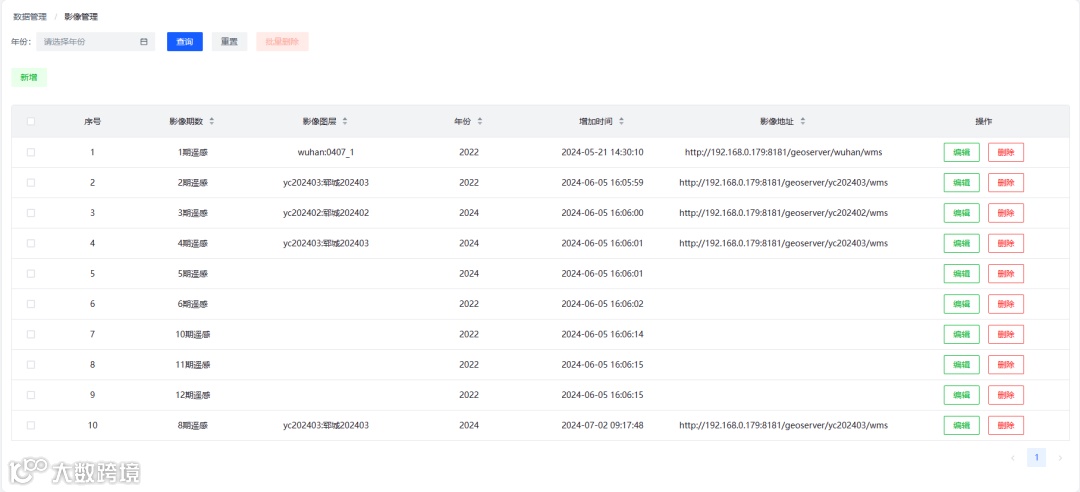The height and width of the screenshot is (492, 1080).
Task: Click timestamp 2024-05-21 14:30:10
Action: (x=603, y=152)
